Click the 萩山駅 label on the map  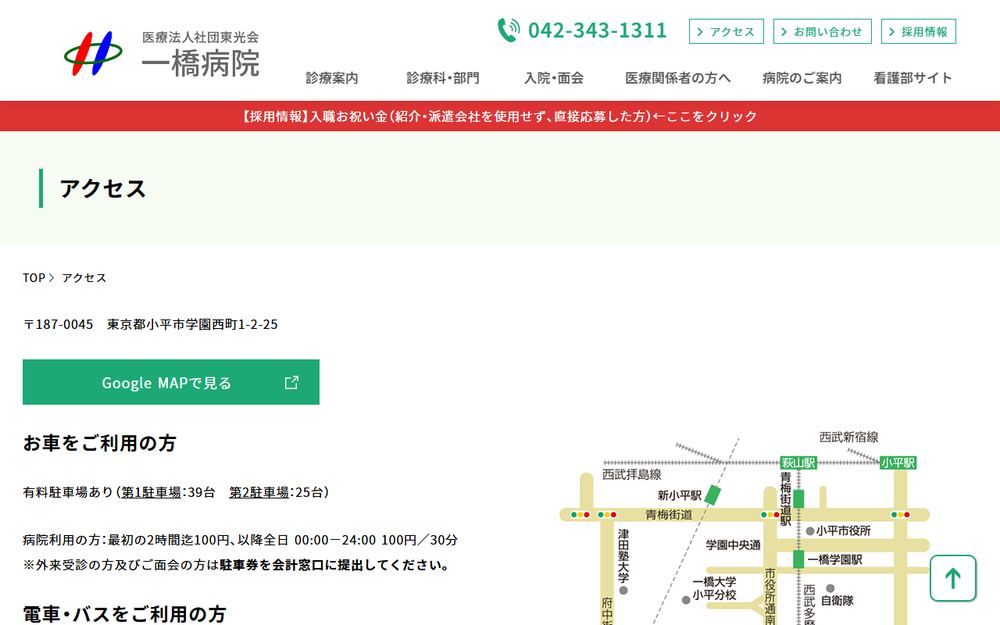click(798, 462)
